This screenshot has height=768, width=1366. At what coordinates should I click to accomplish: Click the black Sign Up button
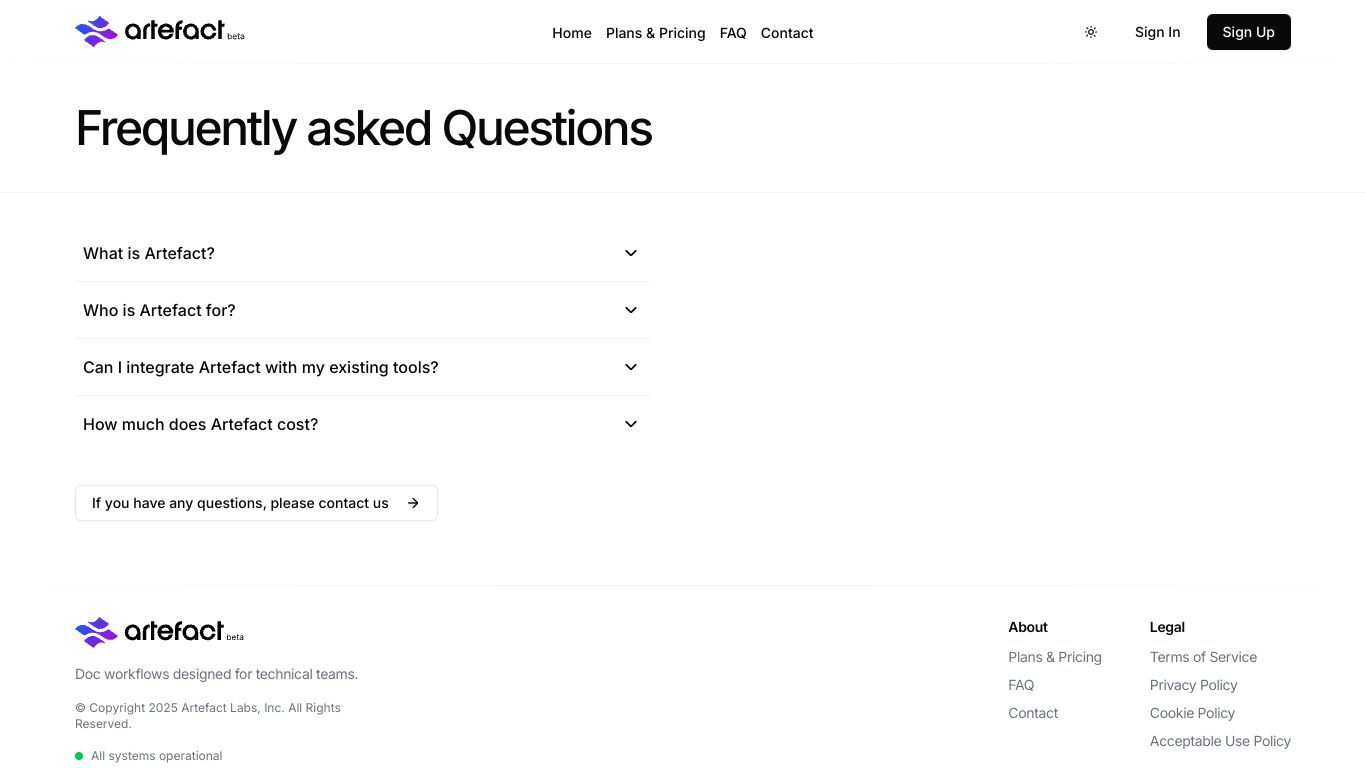(x=1249, y=32)
